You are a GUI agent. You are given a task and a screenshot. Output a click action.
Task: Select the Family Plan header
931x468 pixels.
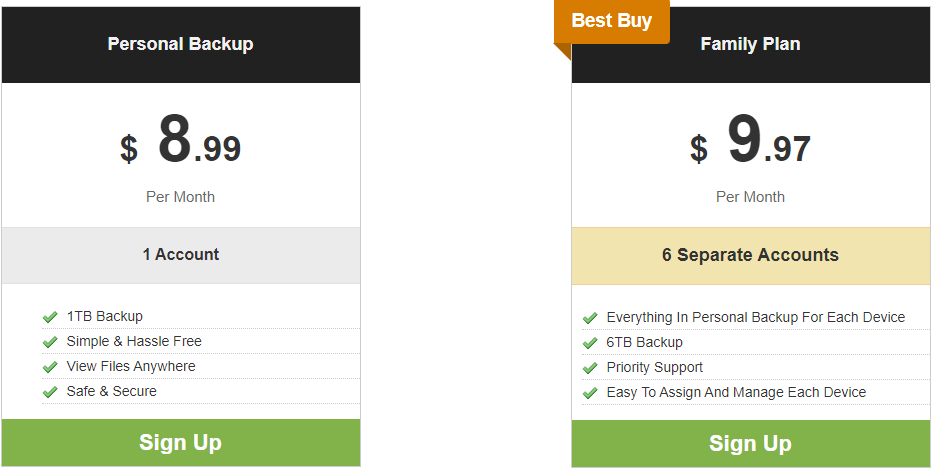pos(750,44)
